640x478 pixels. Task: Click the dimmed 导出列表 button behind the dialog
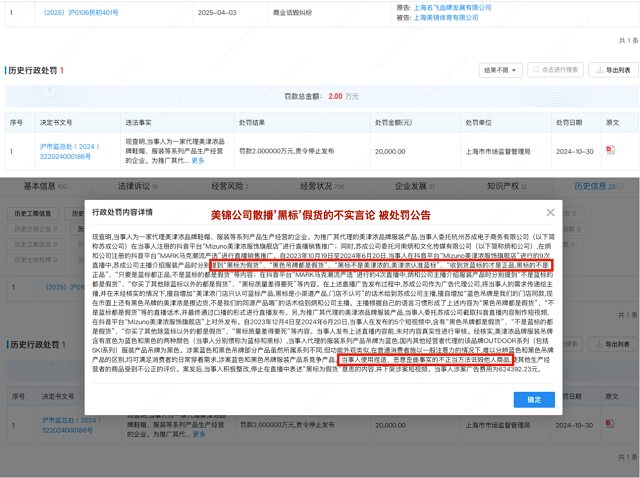(x=613, y=344)
